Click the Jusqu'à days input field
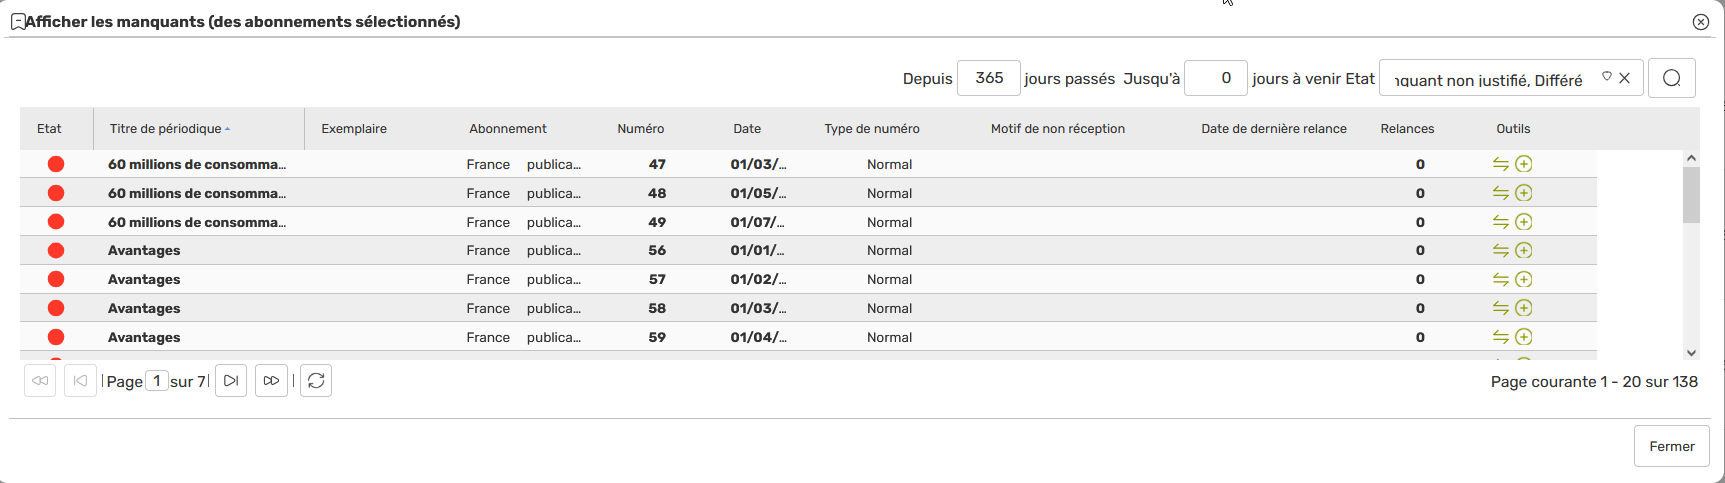 pos(1216,78)
